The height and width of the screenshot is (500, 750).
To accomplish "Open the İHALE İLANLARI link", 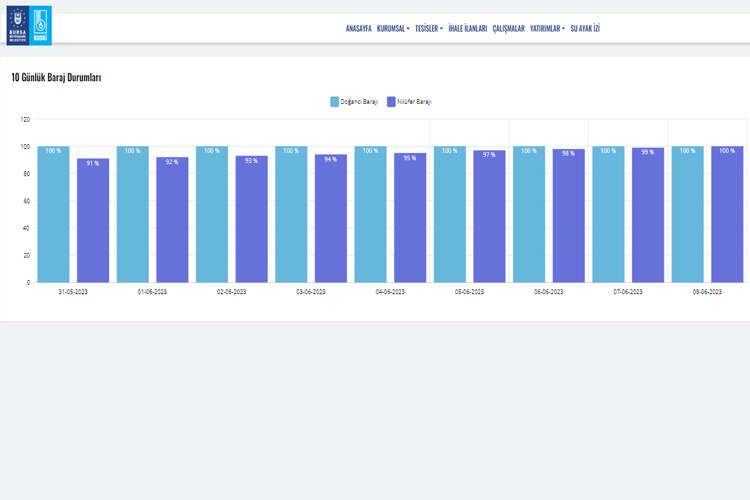I will (x=468, y=29).
